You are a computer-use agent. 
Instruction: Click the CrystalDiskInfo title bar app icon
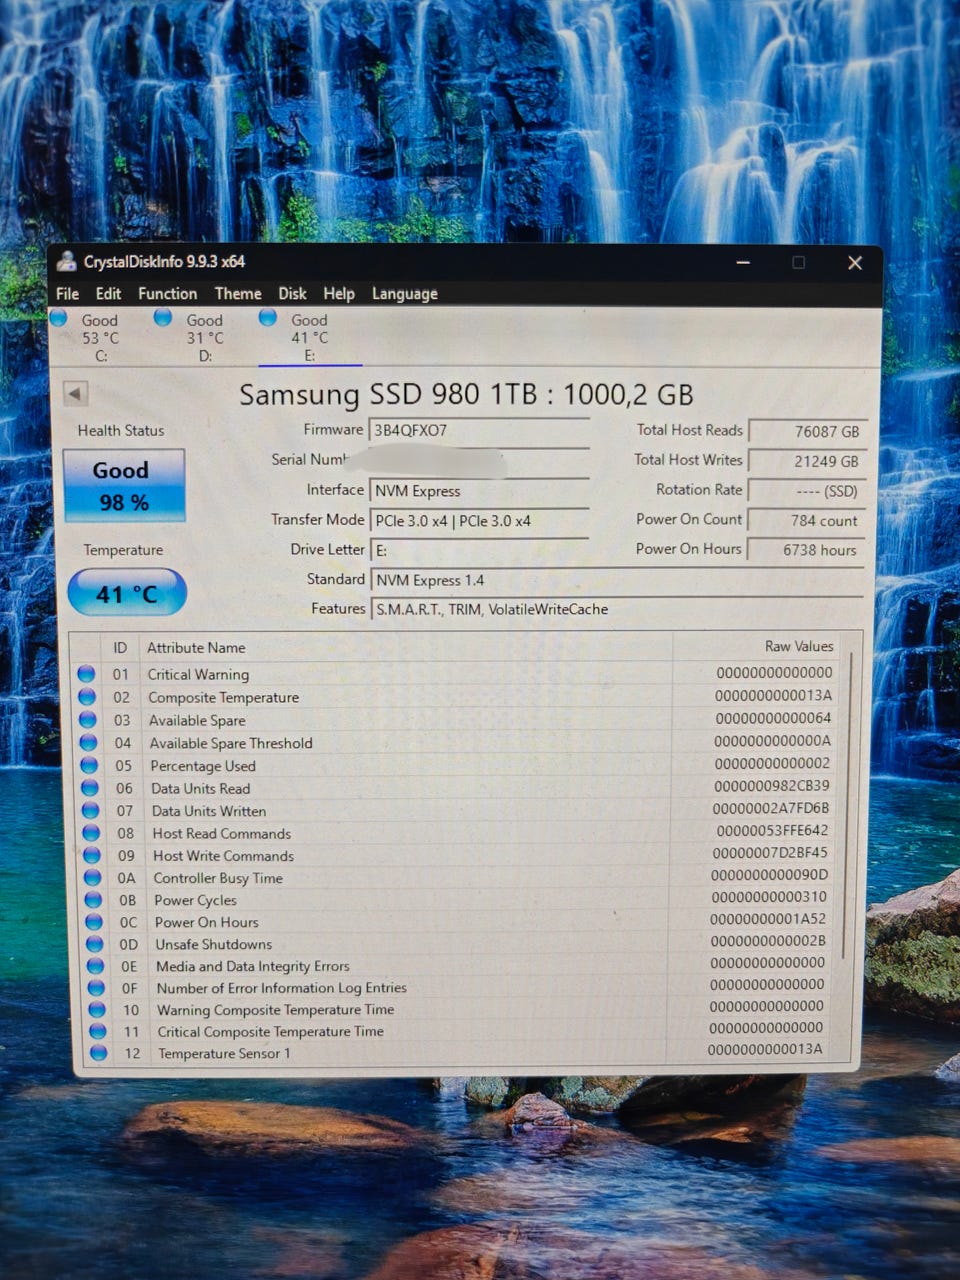(67, 262)
